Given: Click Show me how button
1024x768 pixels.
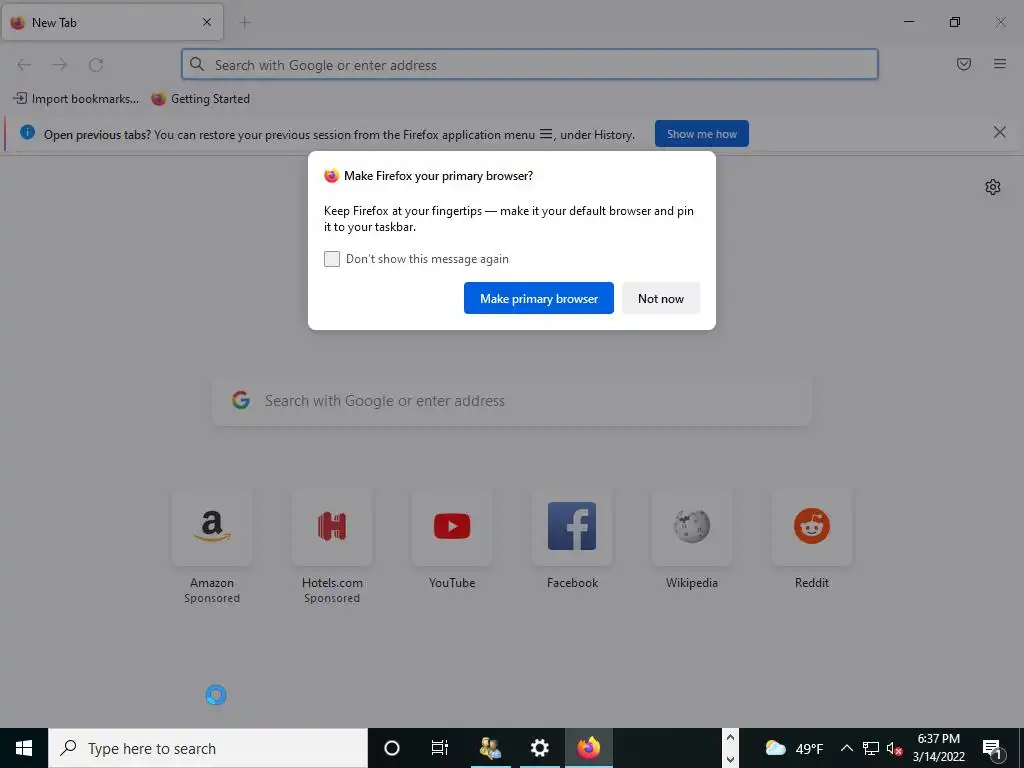Looking at the screenshot, I should coord(701,134).
